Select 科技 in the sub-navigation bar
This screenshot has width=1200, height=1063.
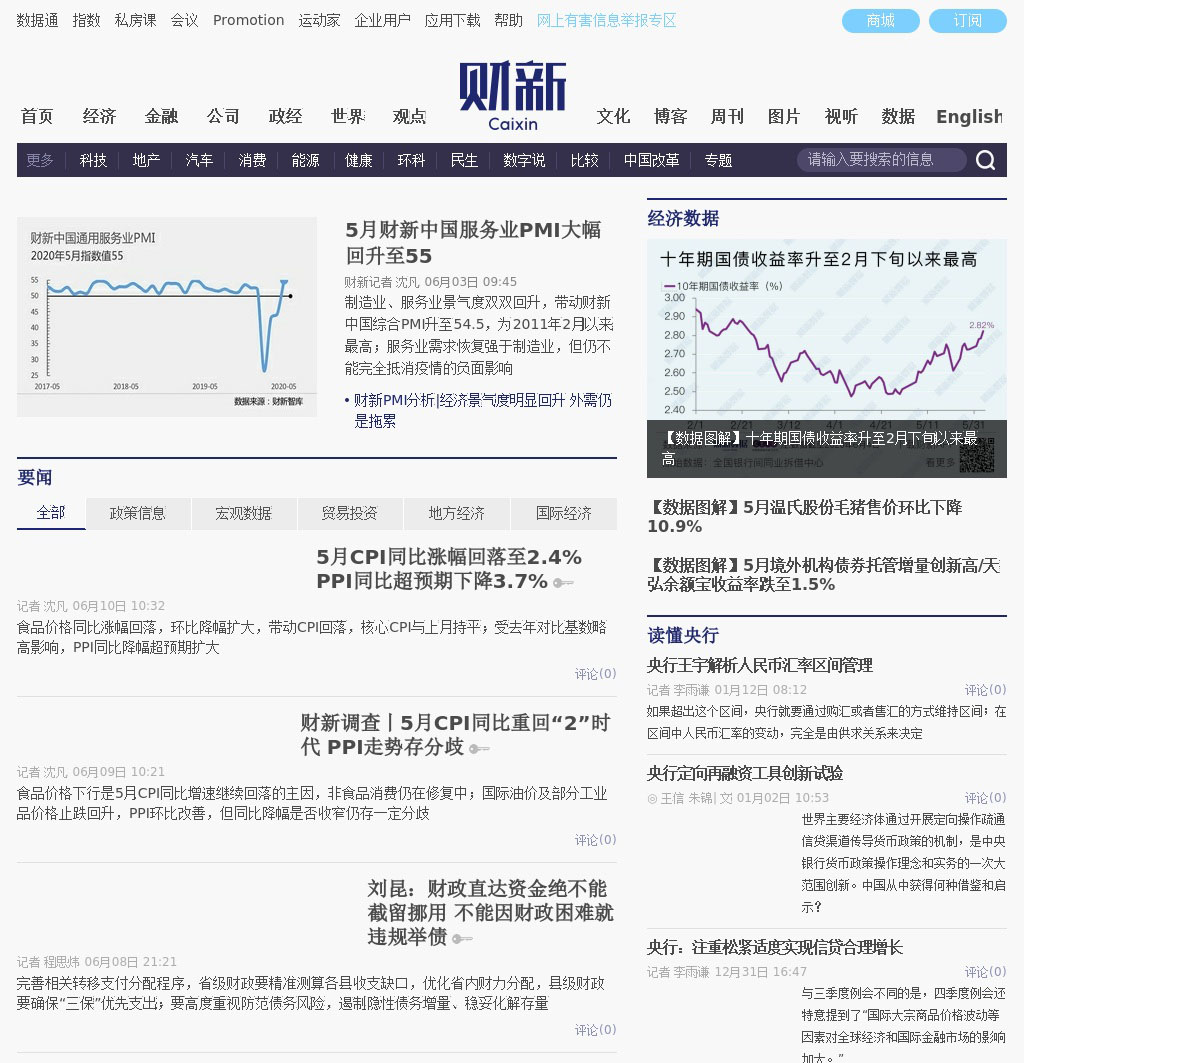[x=93, y=160]
